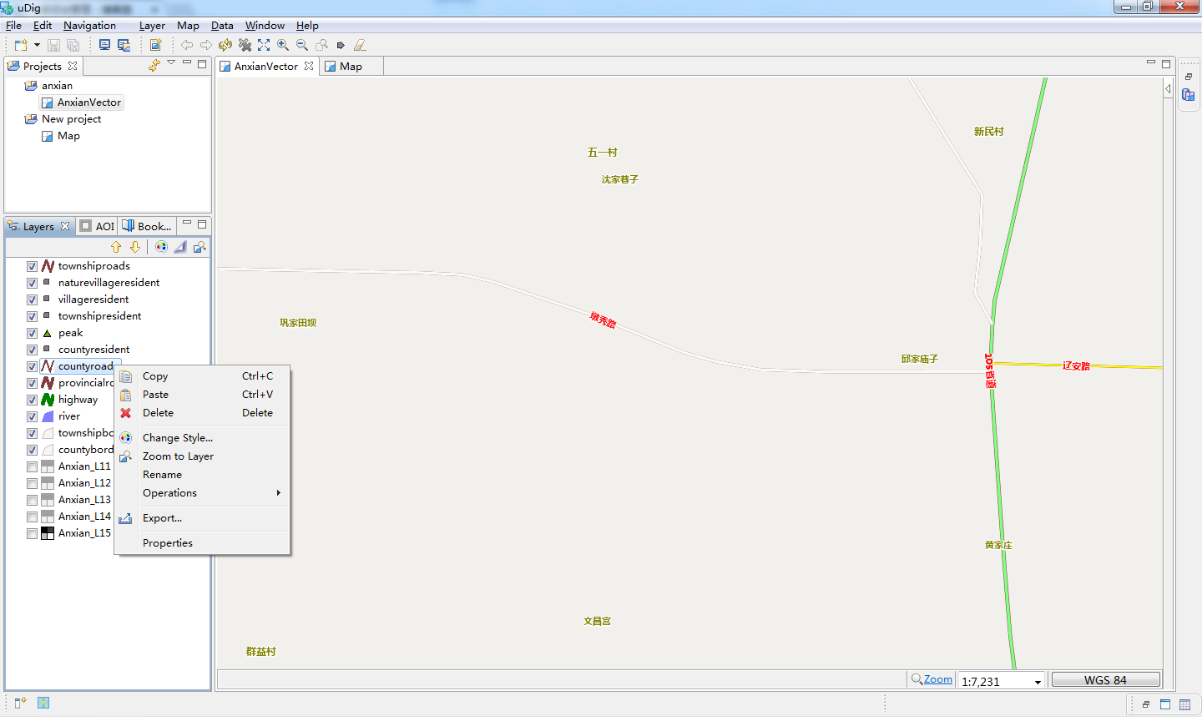
Task: Click the river layer blue polygon swatch
Action: pyautogui.click(x=47, y=416)
